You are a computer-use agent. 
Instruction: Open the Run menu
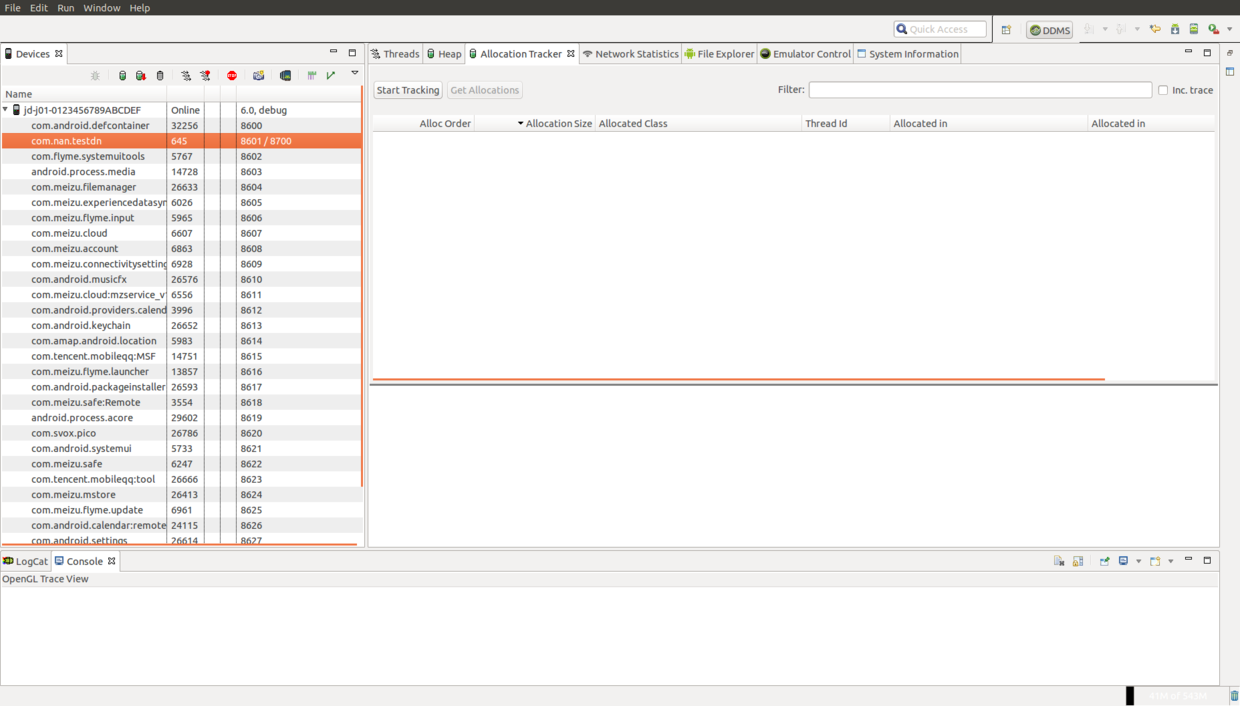tap(65, 7)
